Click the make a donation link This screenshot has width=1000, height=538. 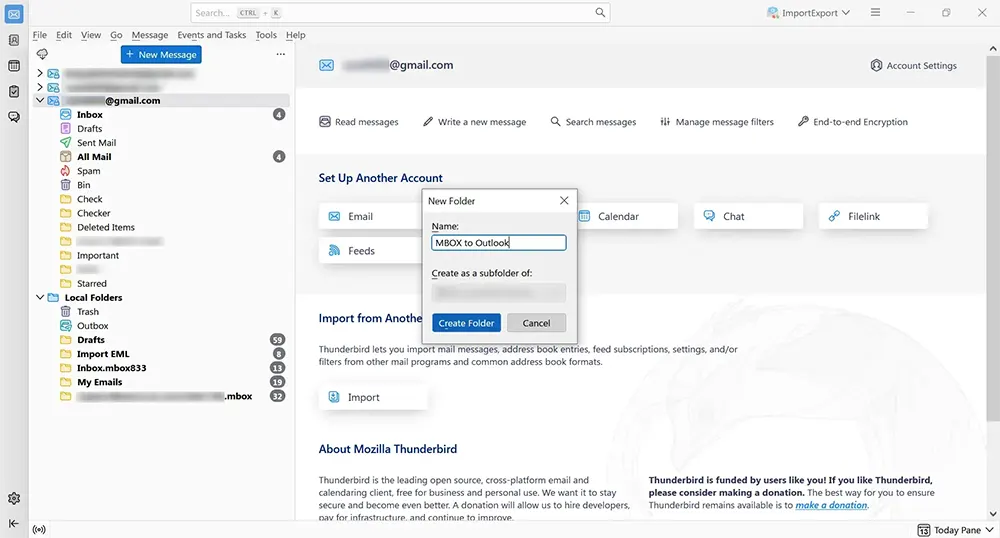coord(831,505)
